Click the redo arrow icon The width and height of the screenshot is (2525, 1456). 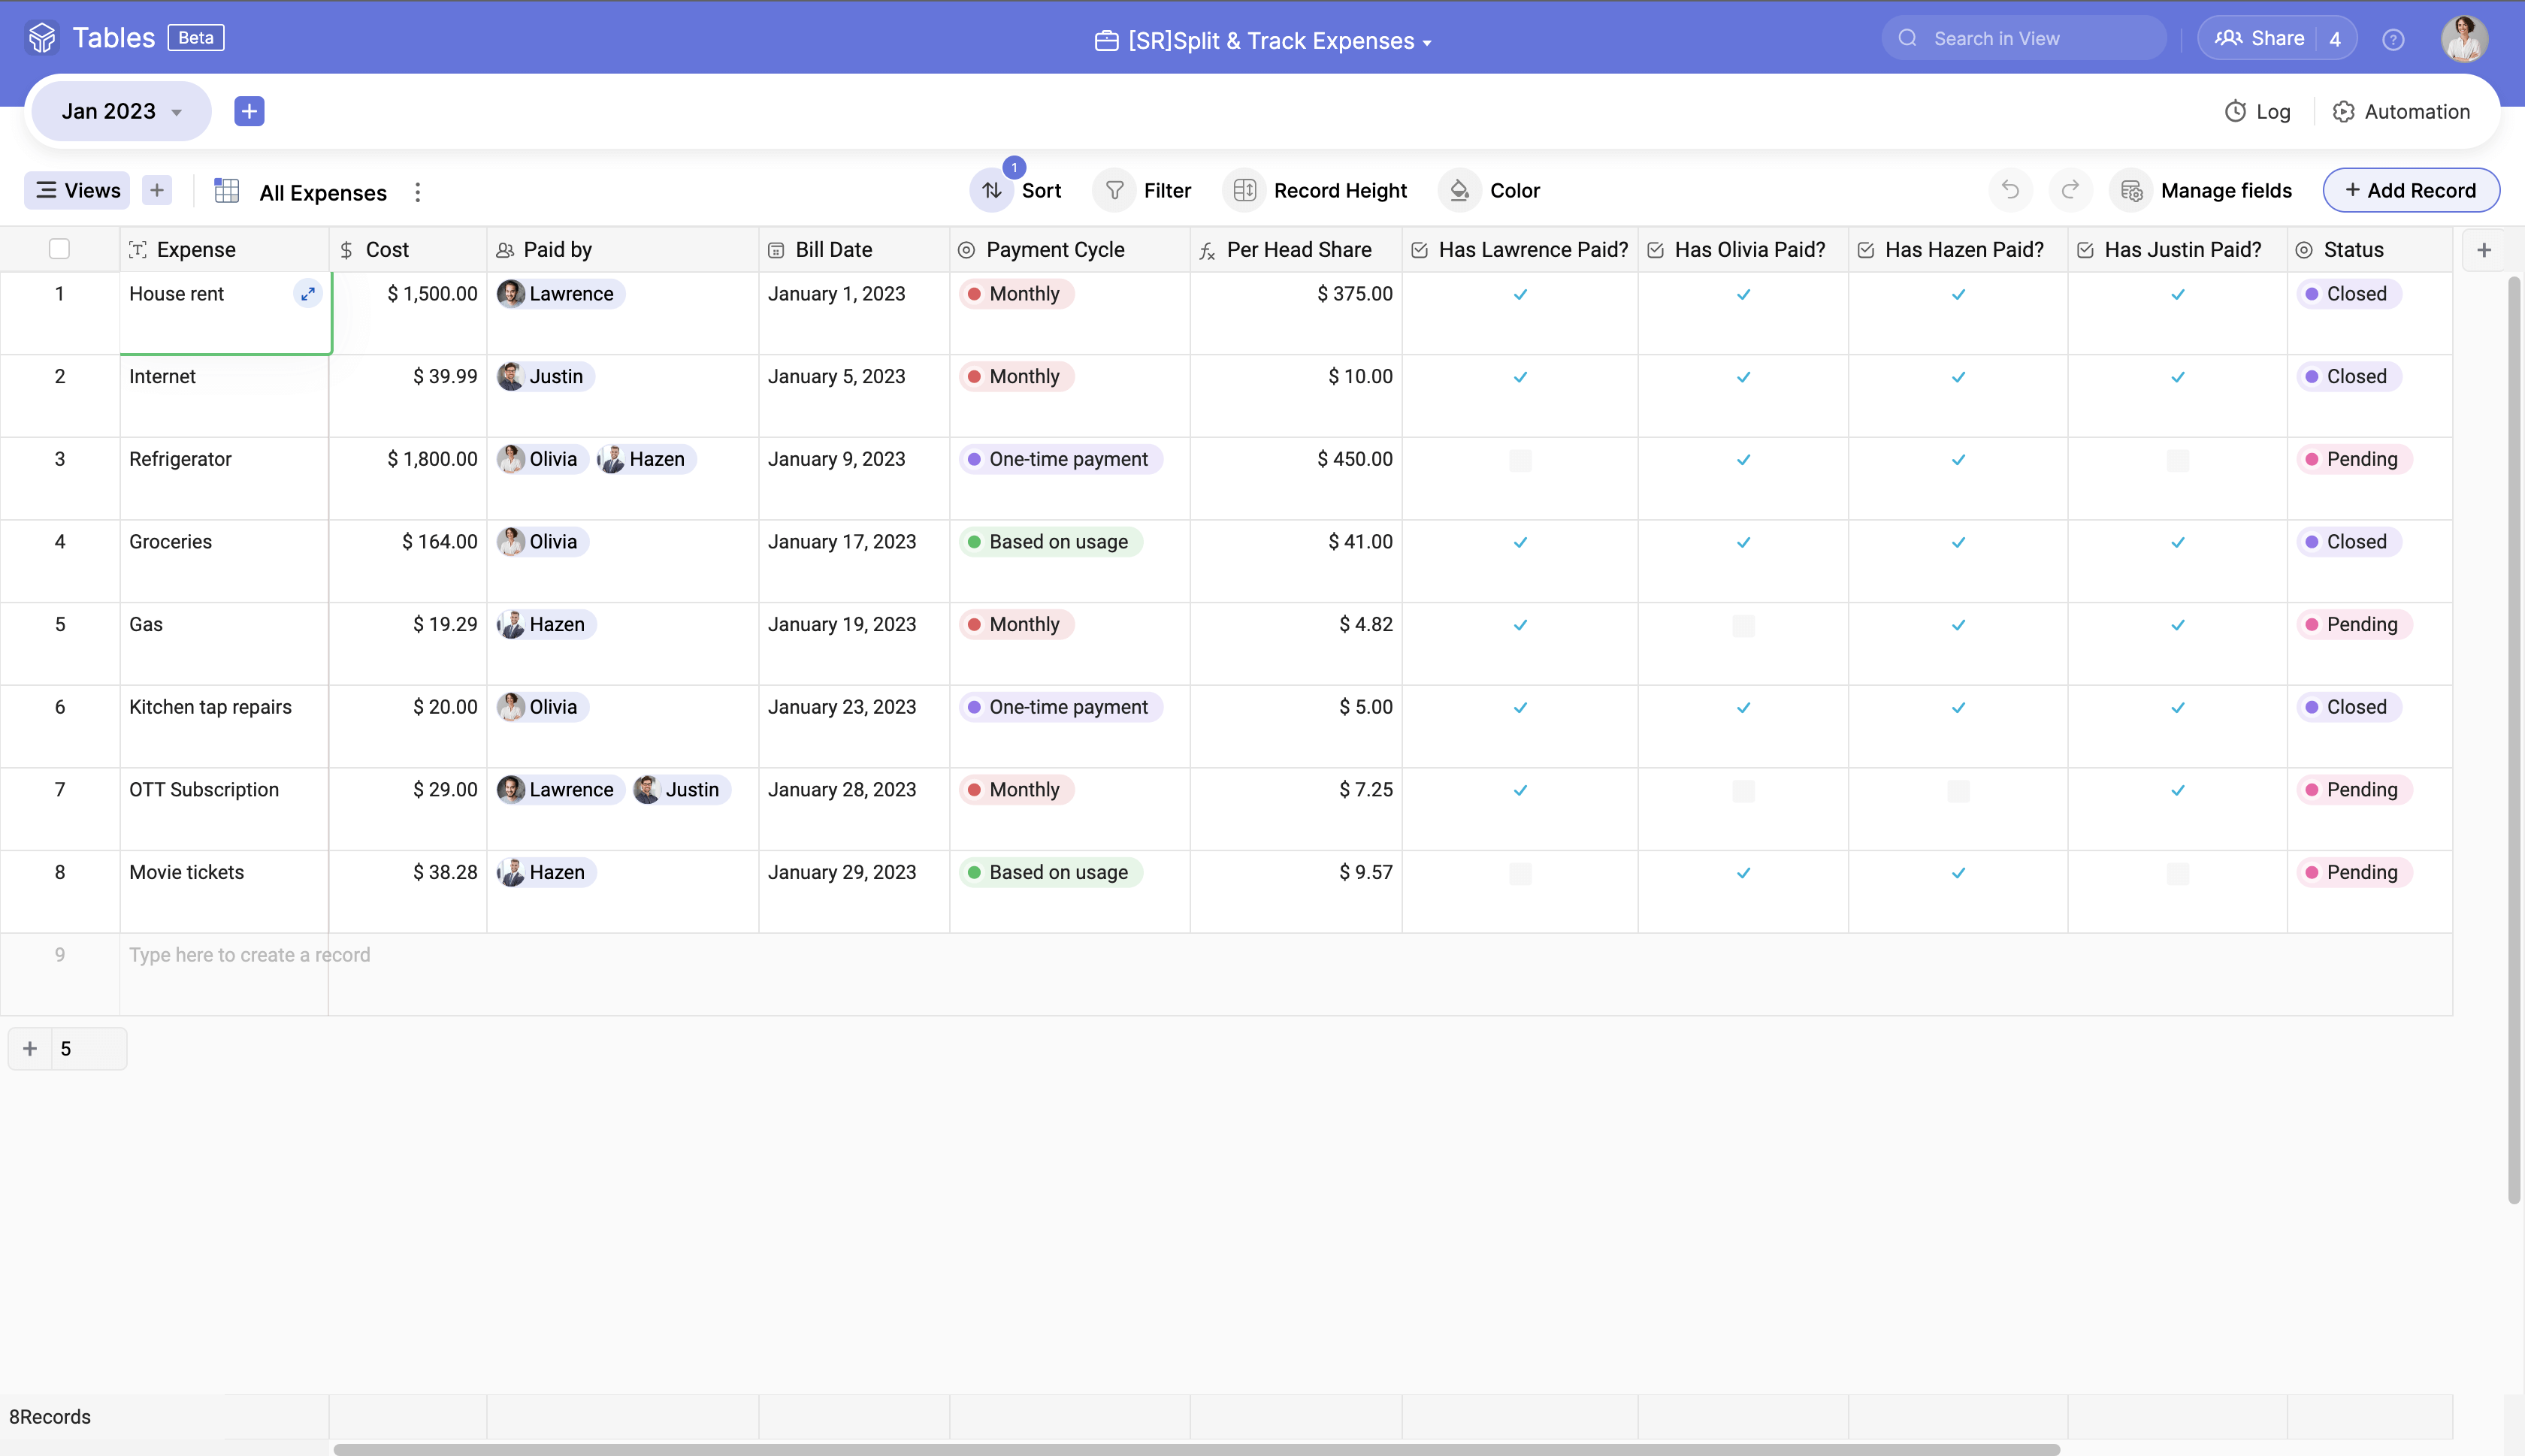coord(2070,190)
